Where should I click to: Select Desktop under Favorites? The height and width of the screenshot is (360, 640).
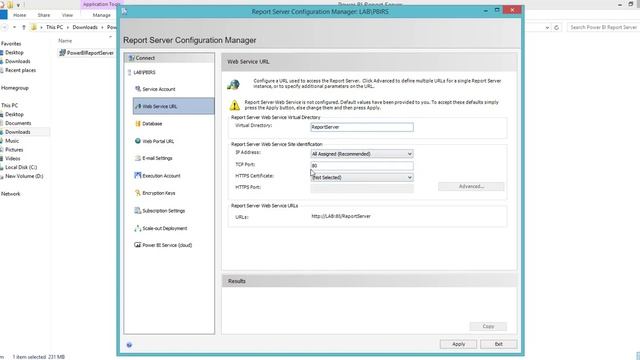click(14, 53)
